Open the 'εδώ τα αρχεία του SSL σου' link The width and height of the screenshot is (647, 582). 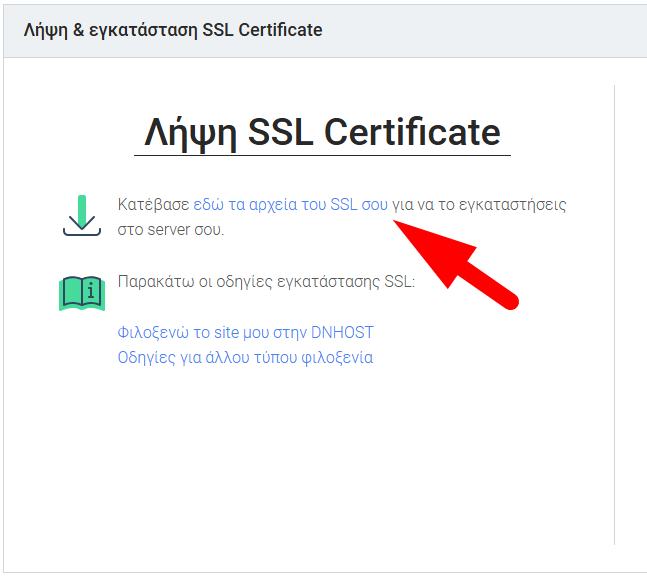coord(290,204)
